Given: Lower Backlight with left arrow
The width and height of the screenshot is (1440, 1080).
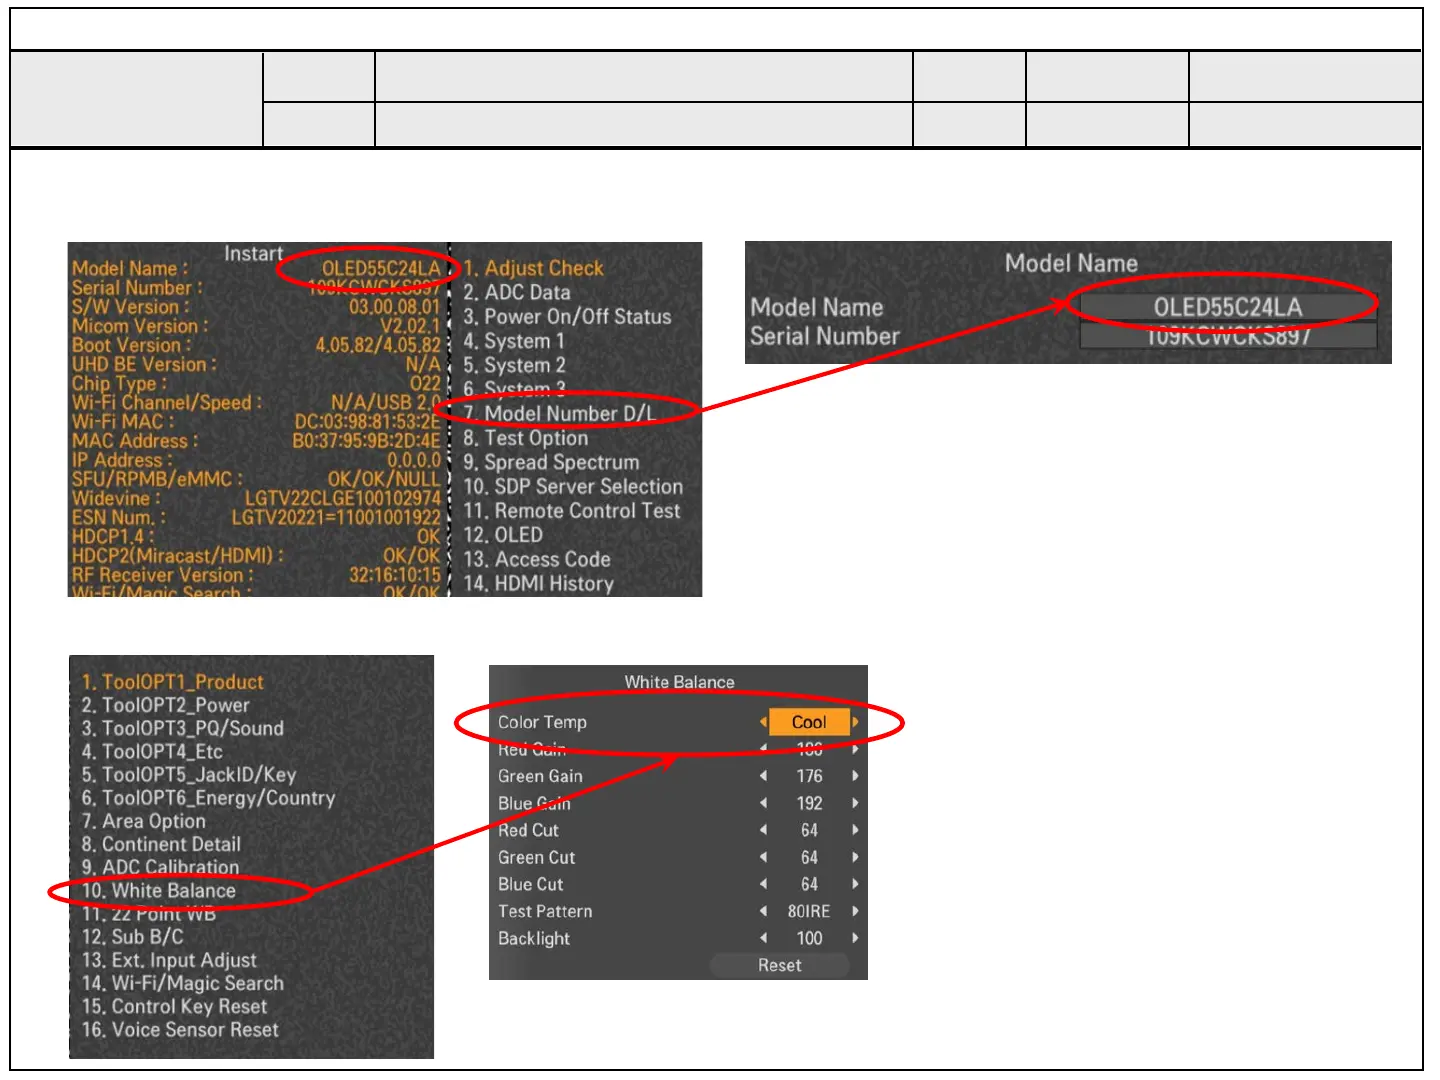Looking at the screenshot, I should click(x=763, y=938).
